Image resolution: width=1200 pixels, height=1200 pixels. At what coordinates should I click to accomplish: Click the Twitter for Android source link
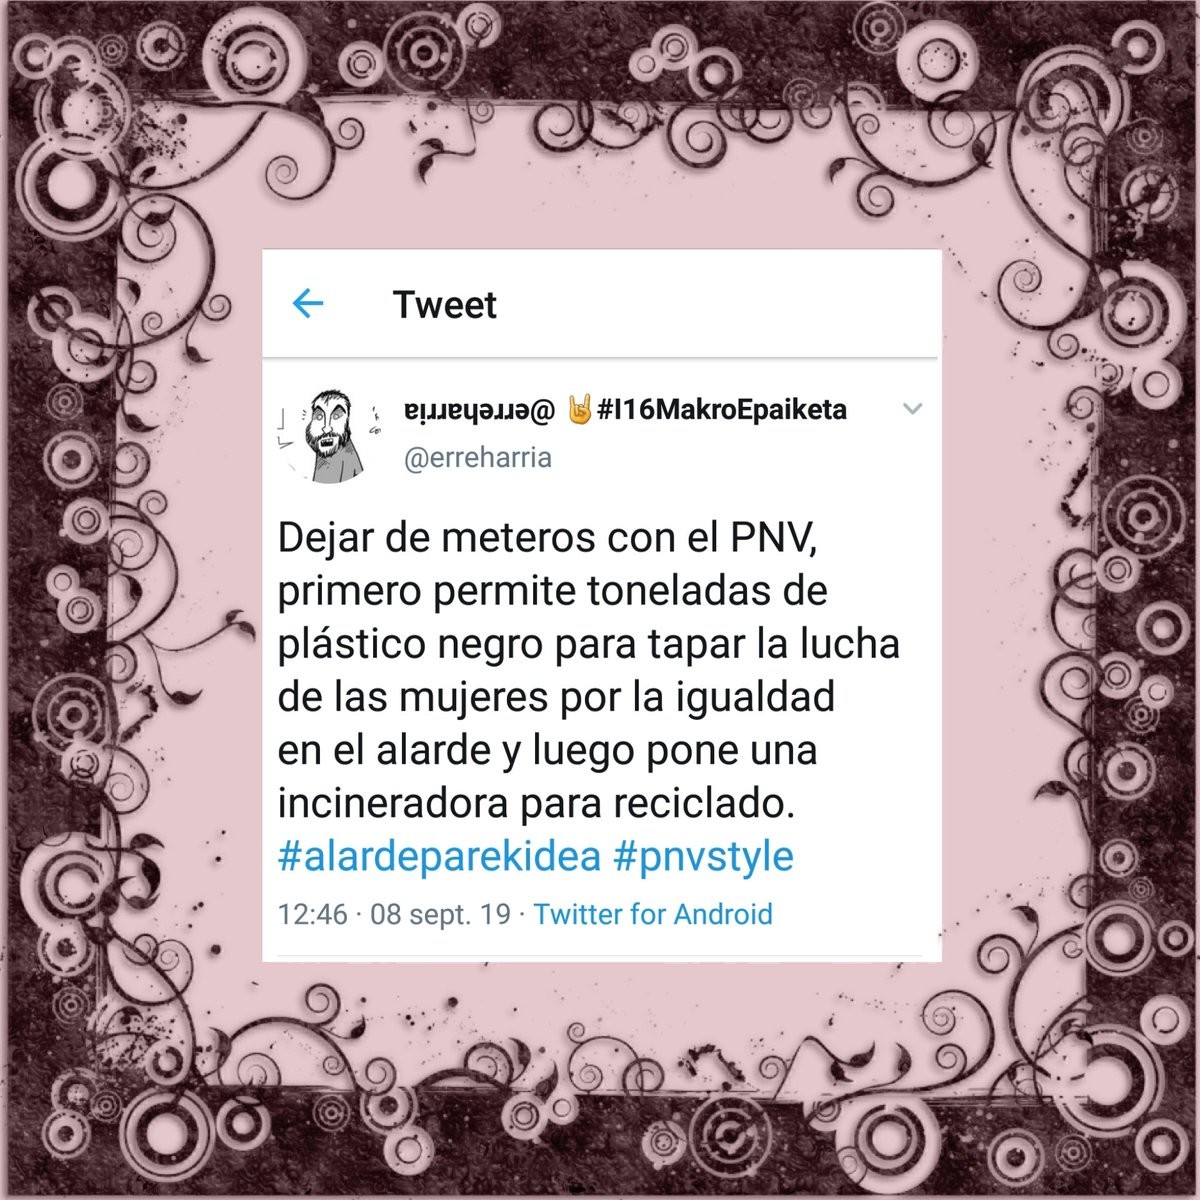[653, 914]
